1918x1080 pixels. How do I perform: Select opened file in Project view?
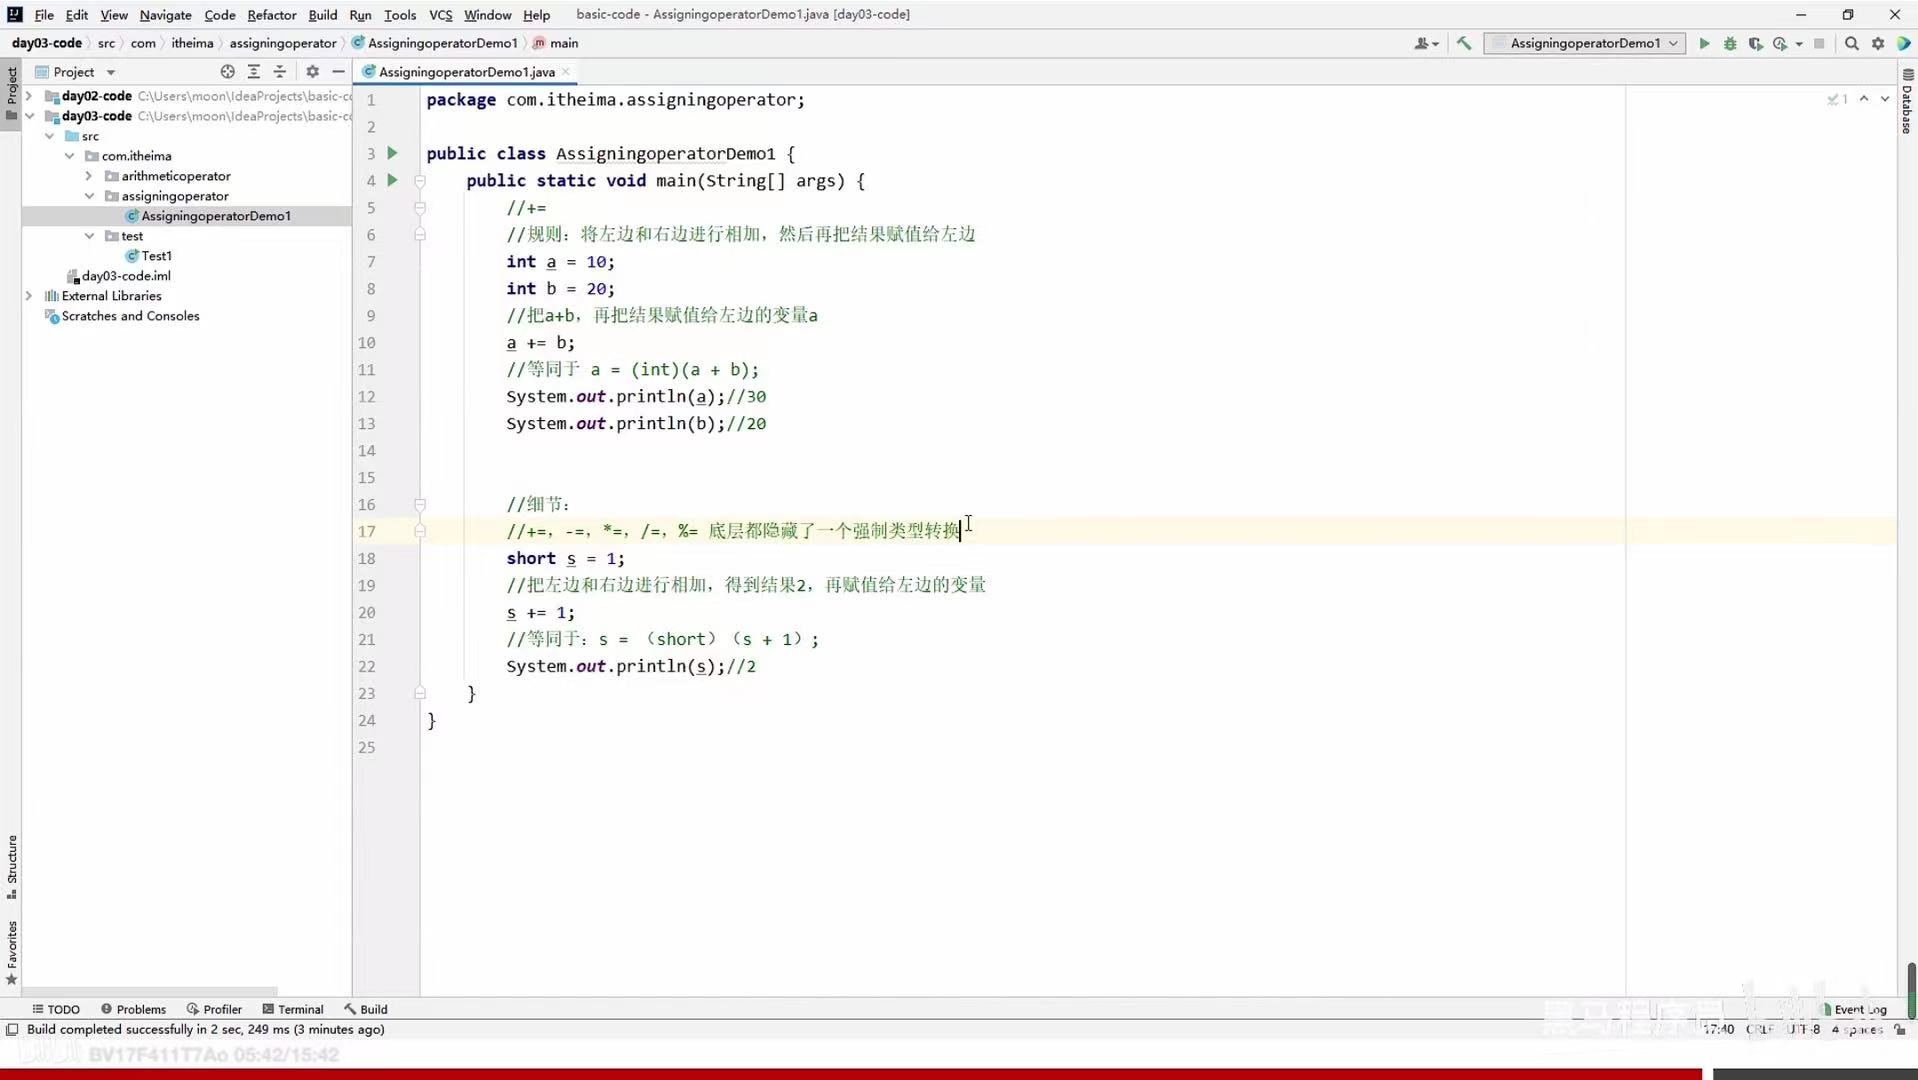click(226, 71)
